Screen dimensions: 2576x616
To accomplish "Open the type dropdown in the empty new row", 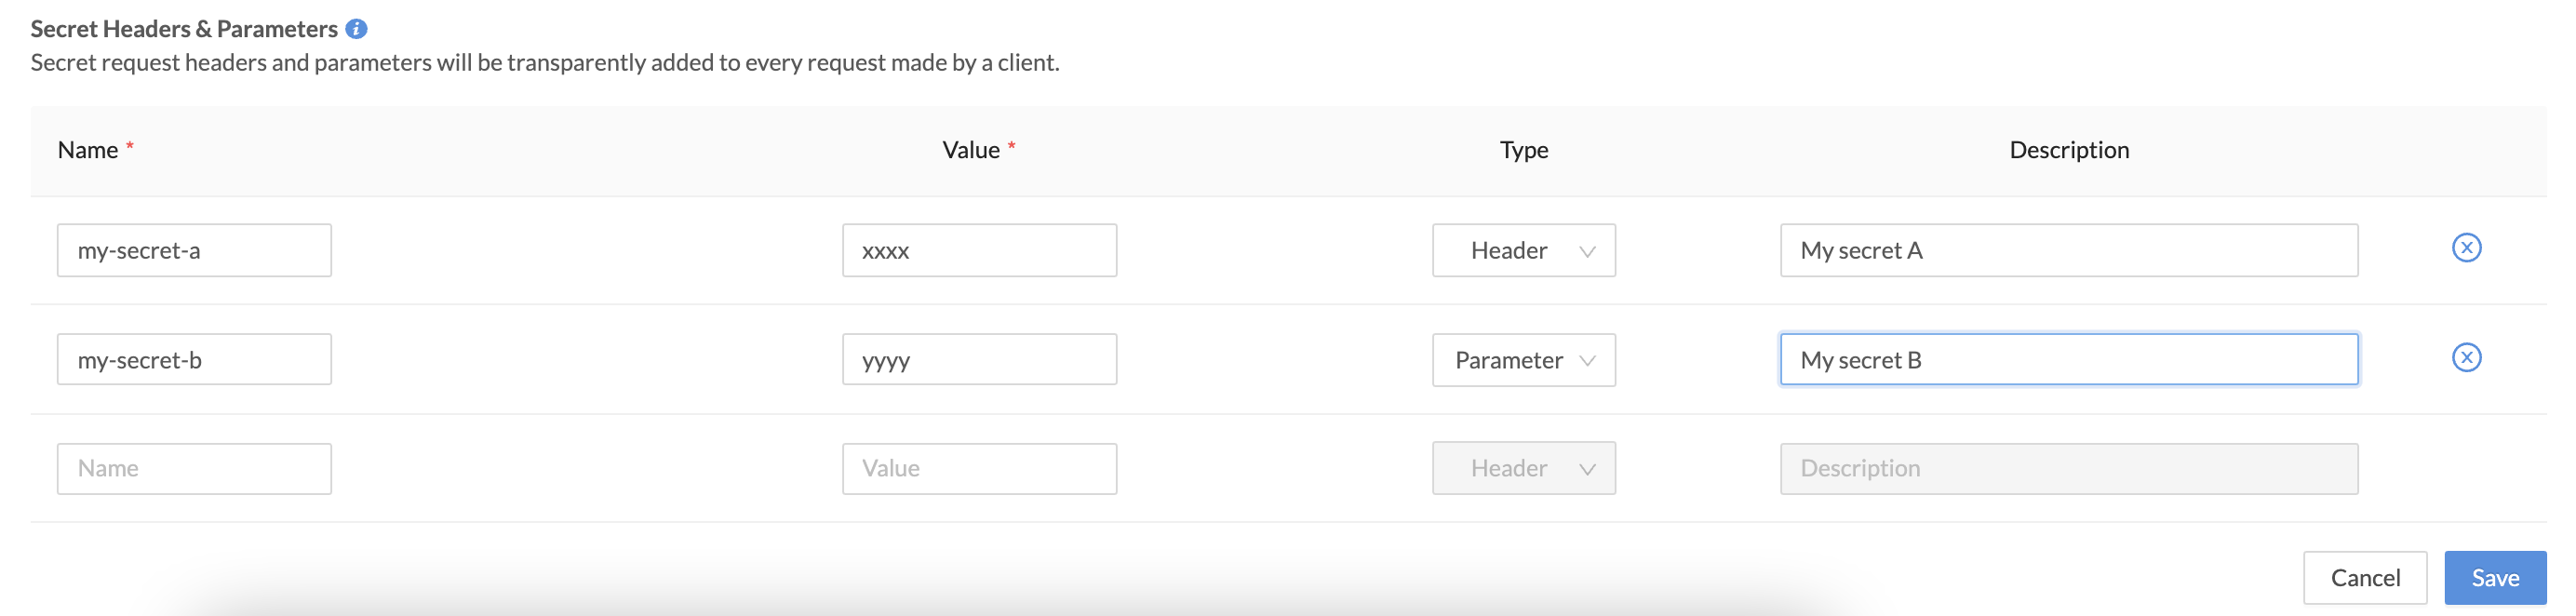I will pyautogui.click(x=1523, y=468).
